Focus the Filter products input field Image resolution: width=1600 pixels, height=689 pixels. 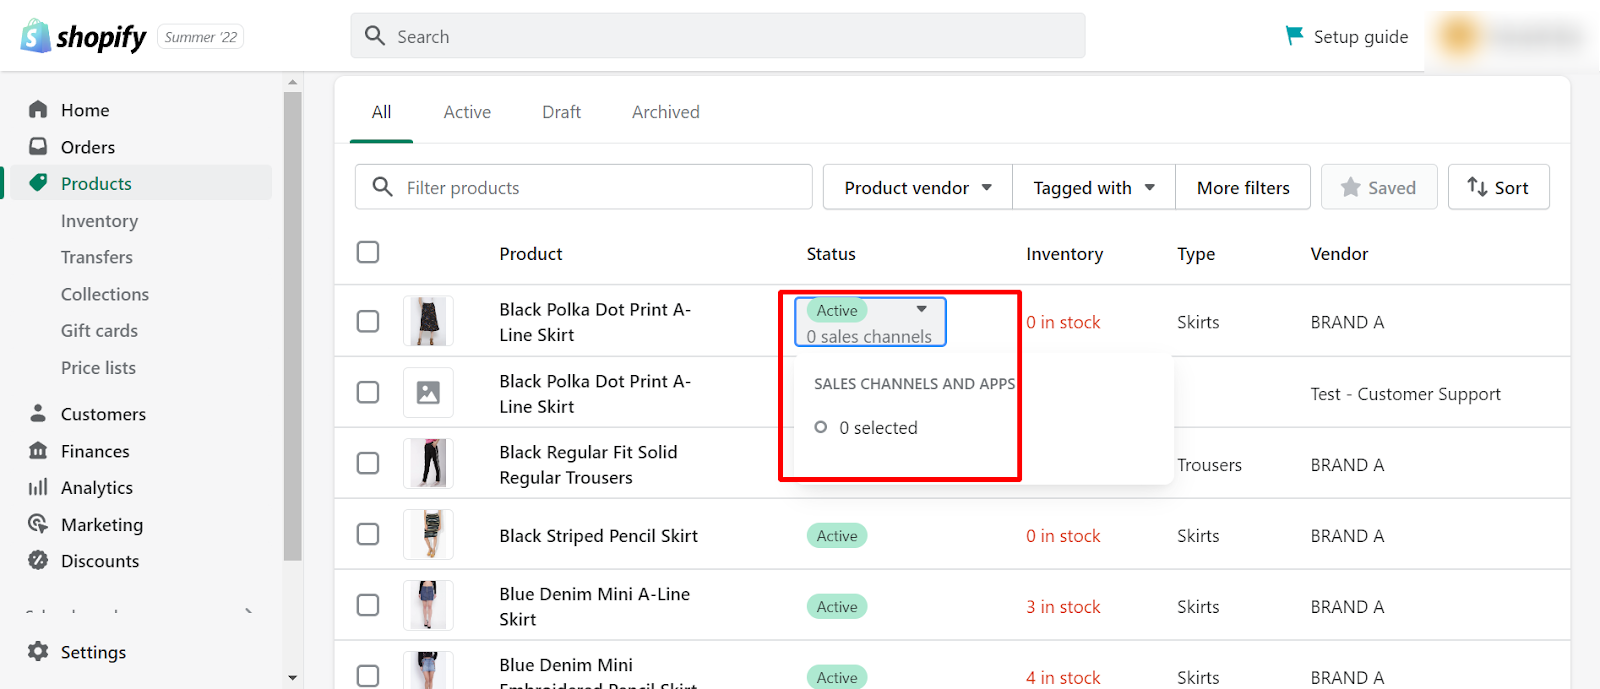tap(600, 187)
